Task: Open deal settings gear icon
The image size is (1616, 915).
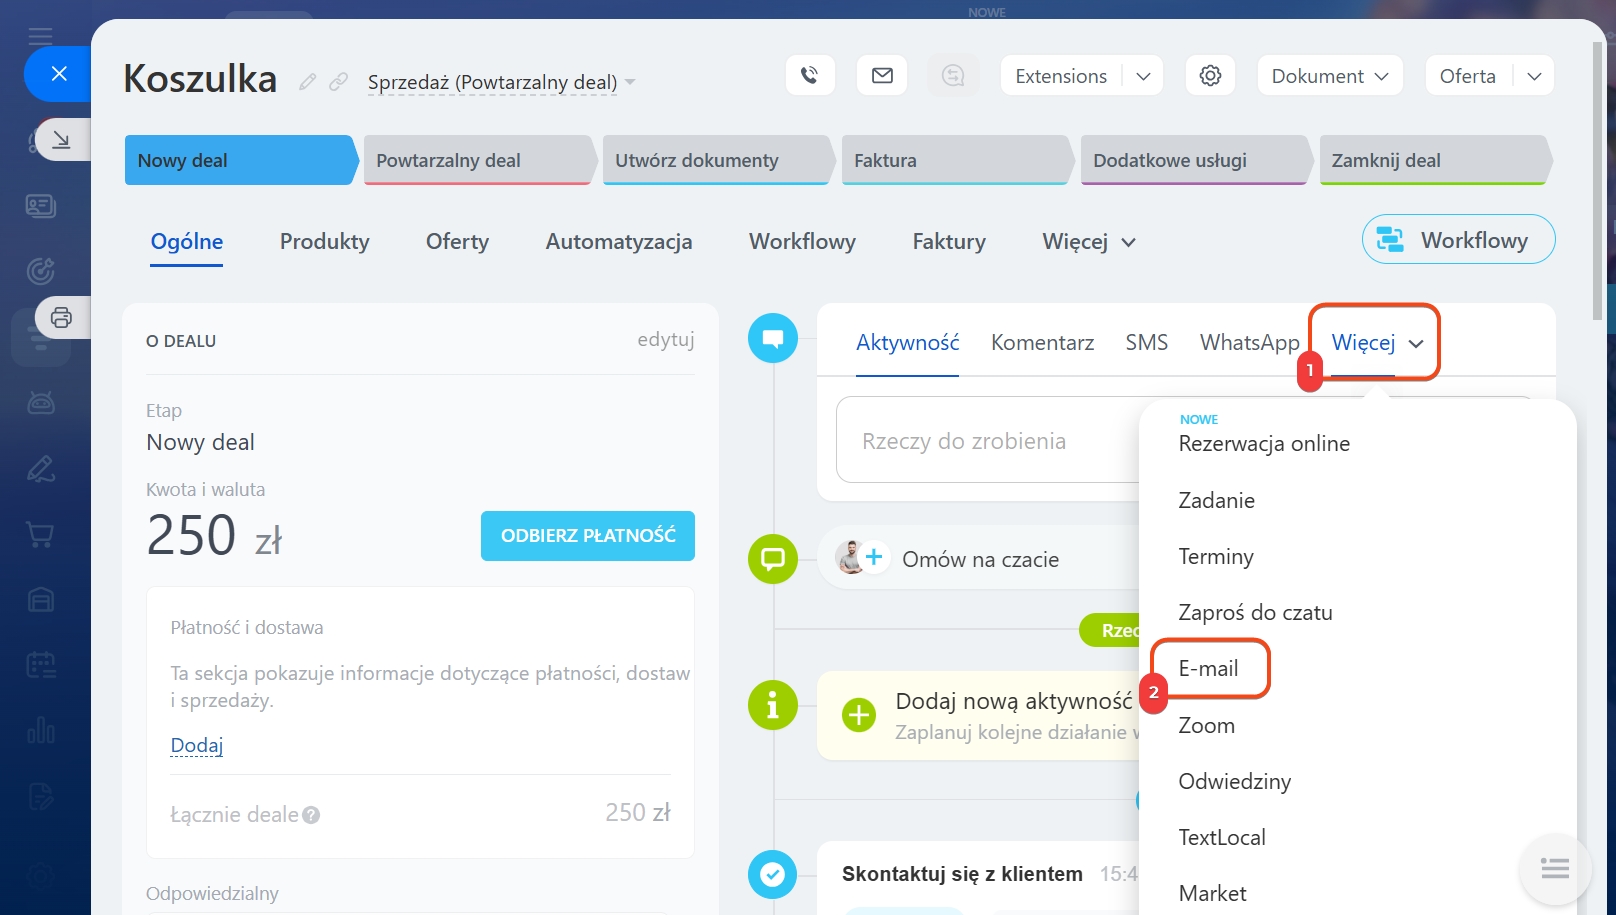Action: pyautogui.click(x=1210, y=76)
